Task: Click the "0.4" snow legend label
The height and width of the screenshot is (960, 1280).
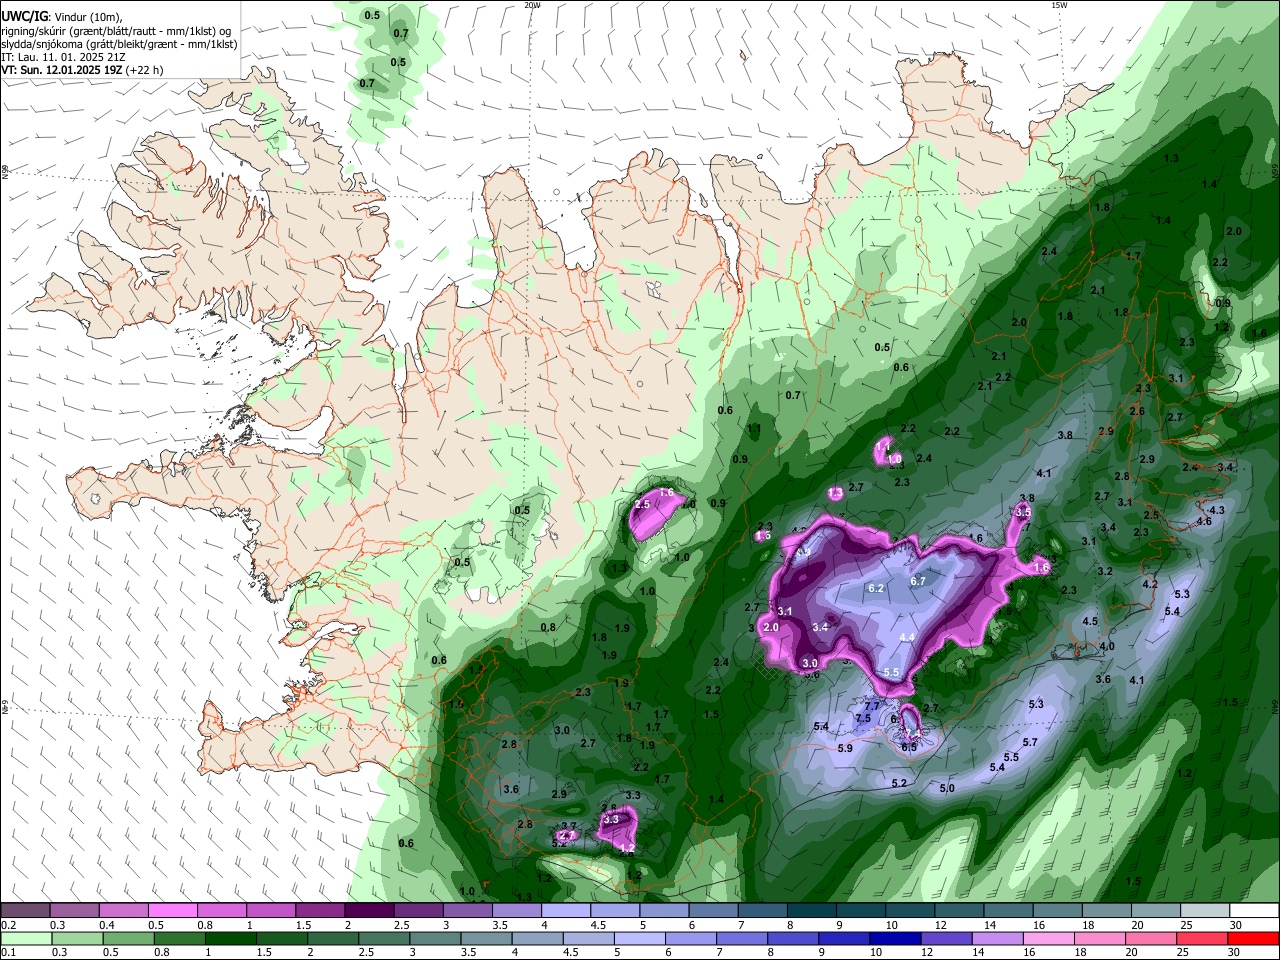Action: pos(107,925)
